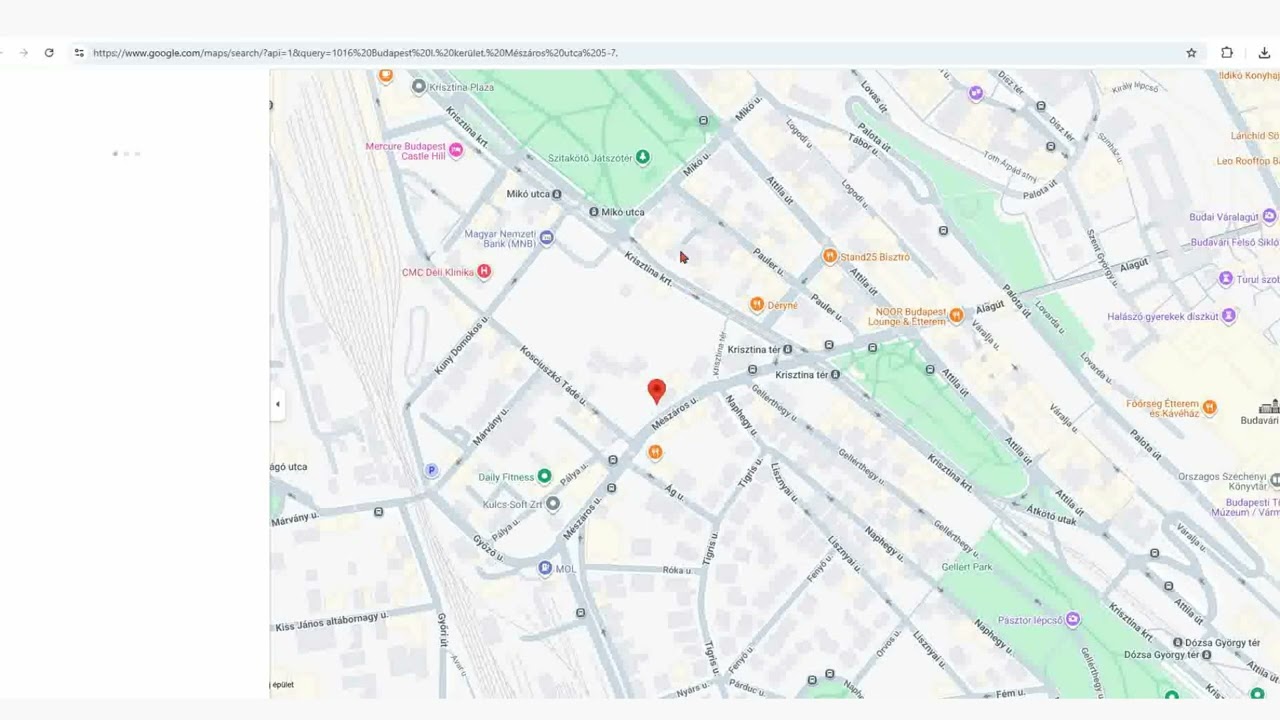1280x720 pixels.
Task: Open the Turul szobor marker
Action: [1226, 279]
